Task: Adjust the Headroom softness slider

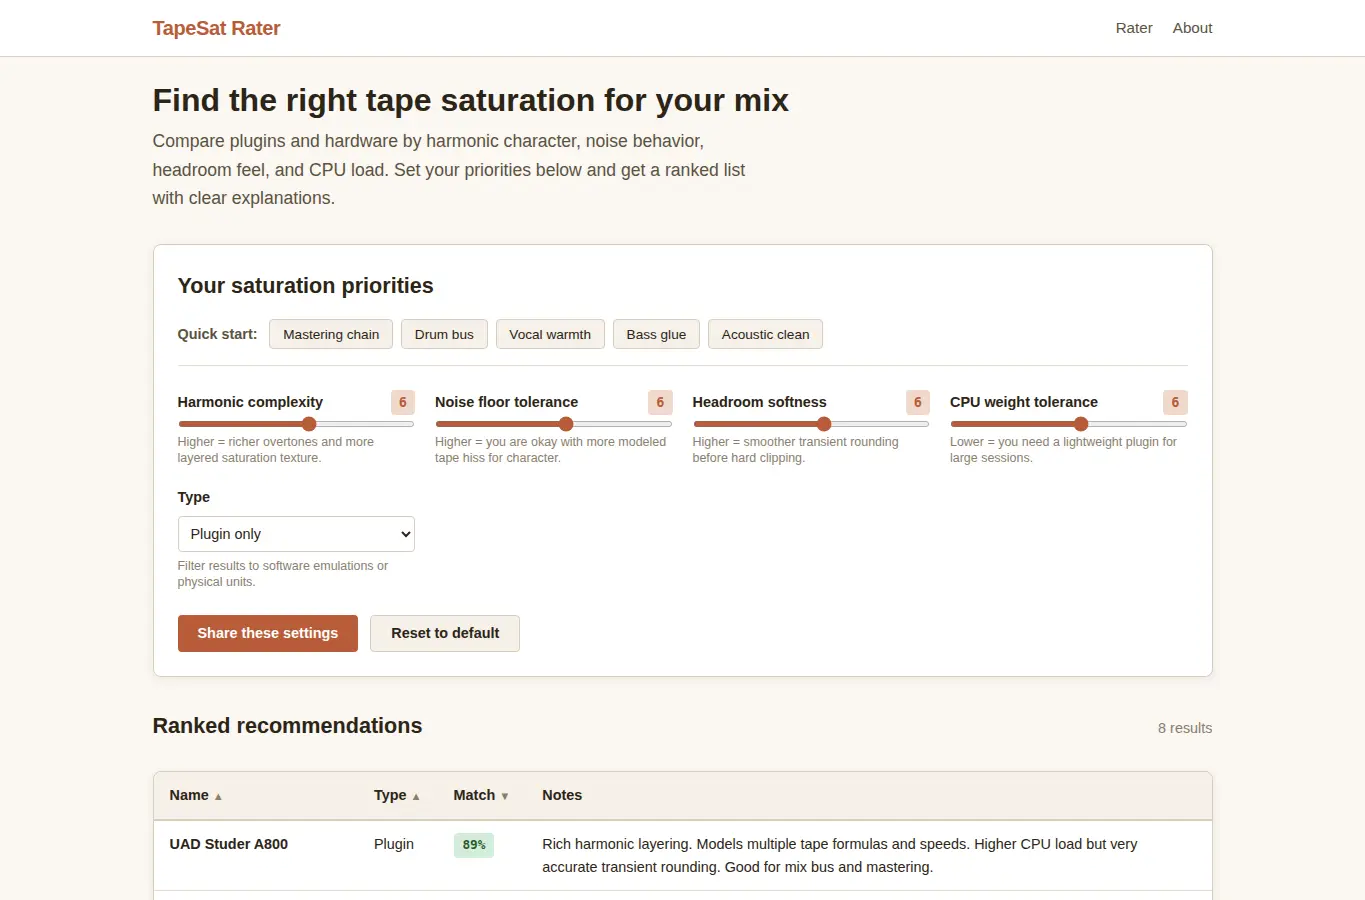Action: click(811, 424)
